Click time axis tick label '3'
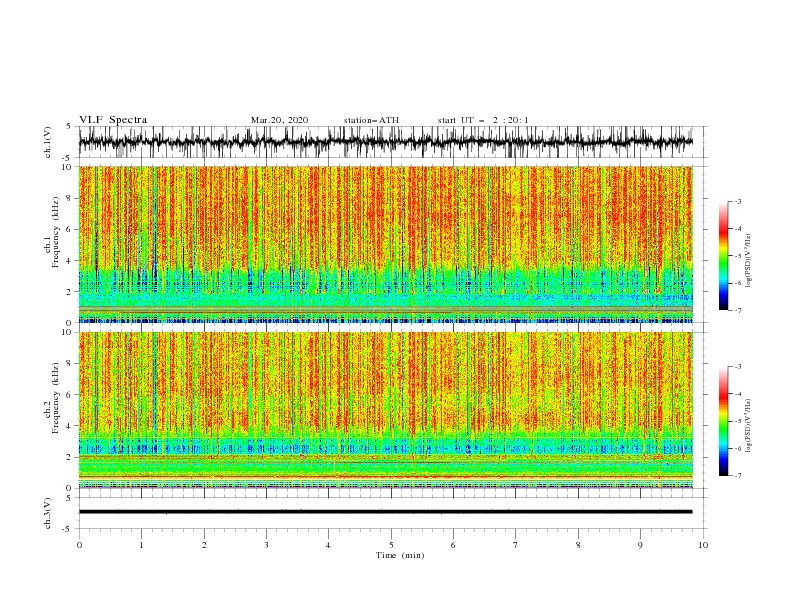The image size is (792, 612). coord(266,545)
